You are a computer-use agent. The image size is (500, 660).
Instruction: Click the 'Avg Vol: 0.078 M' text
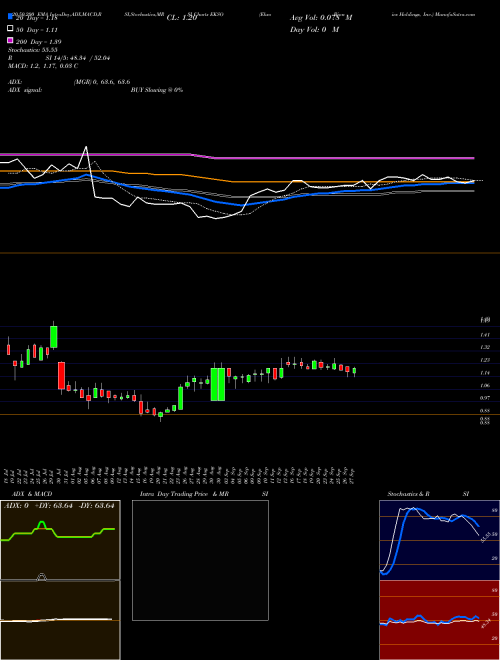coord(321,18)
